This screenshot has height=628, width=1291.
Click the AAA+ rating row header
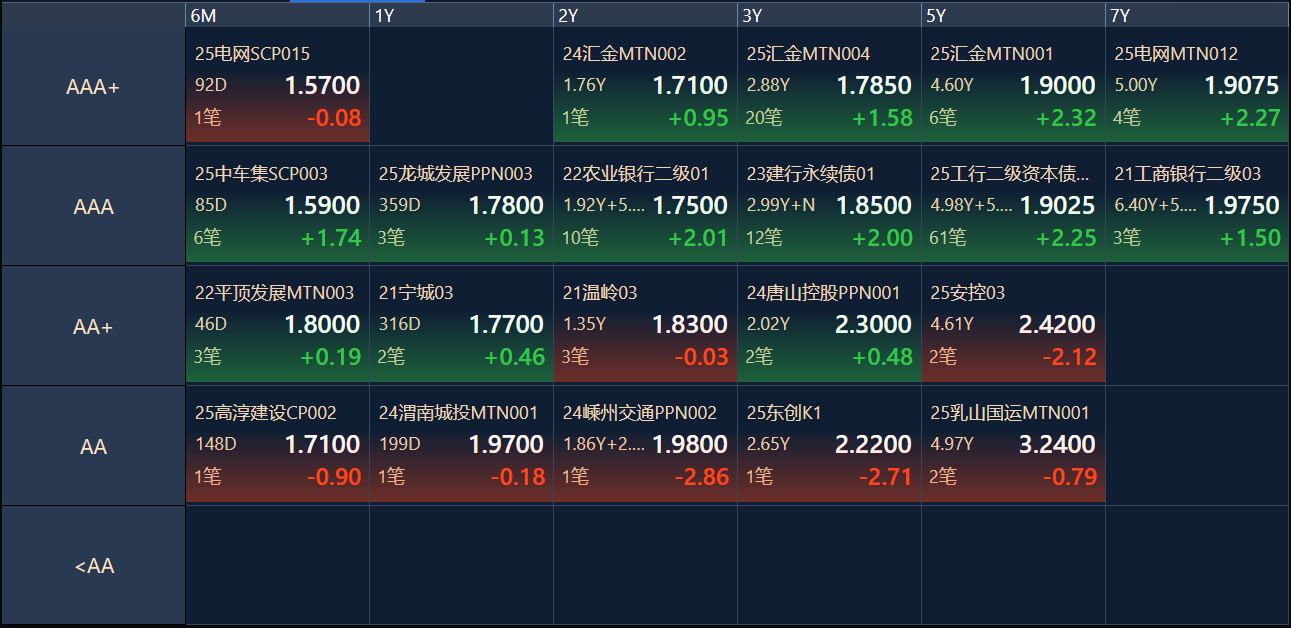pyautogui.click(x=93, y=87)
